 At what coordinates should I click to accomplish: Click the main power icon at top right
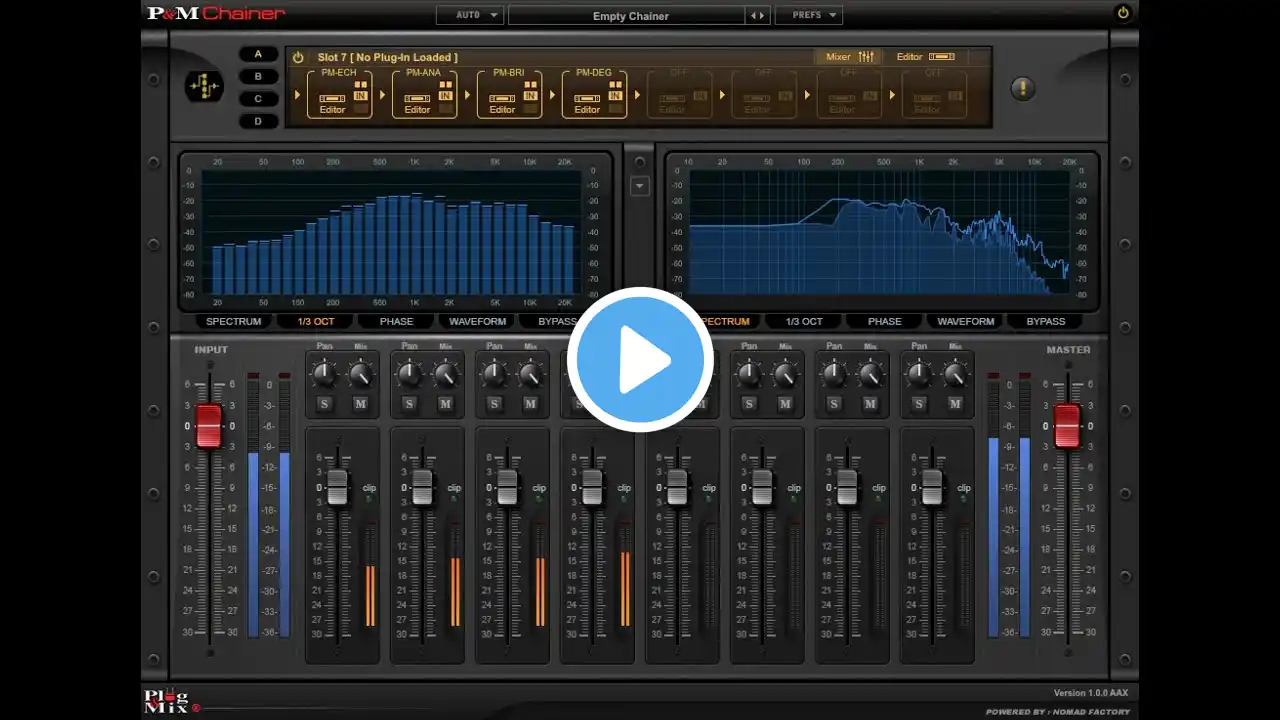1123,13
